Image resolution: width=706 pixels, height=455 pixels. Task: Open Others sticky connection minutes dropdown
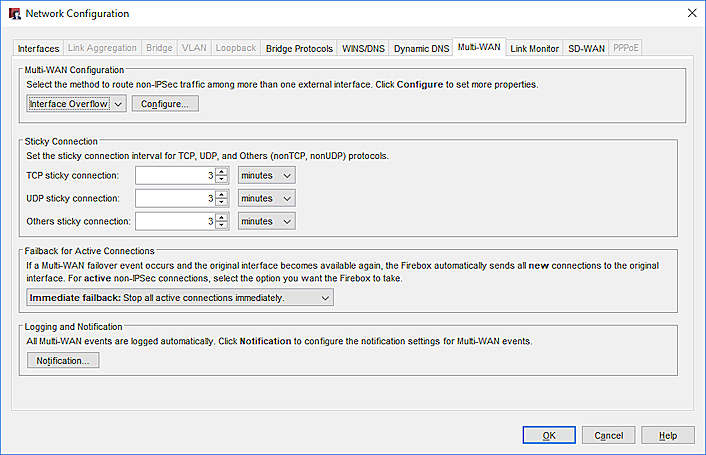click(x=267, y=221)
